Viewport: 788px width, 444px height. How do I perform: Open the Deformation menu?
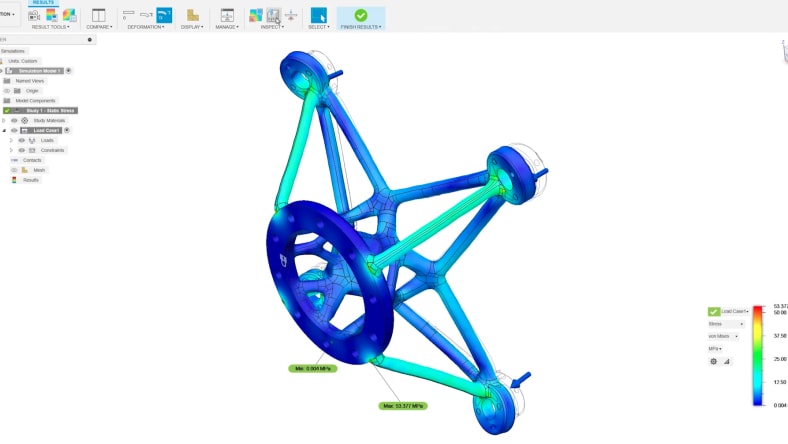click(146, 27)
